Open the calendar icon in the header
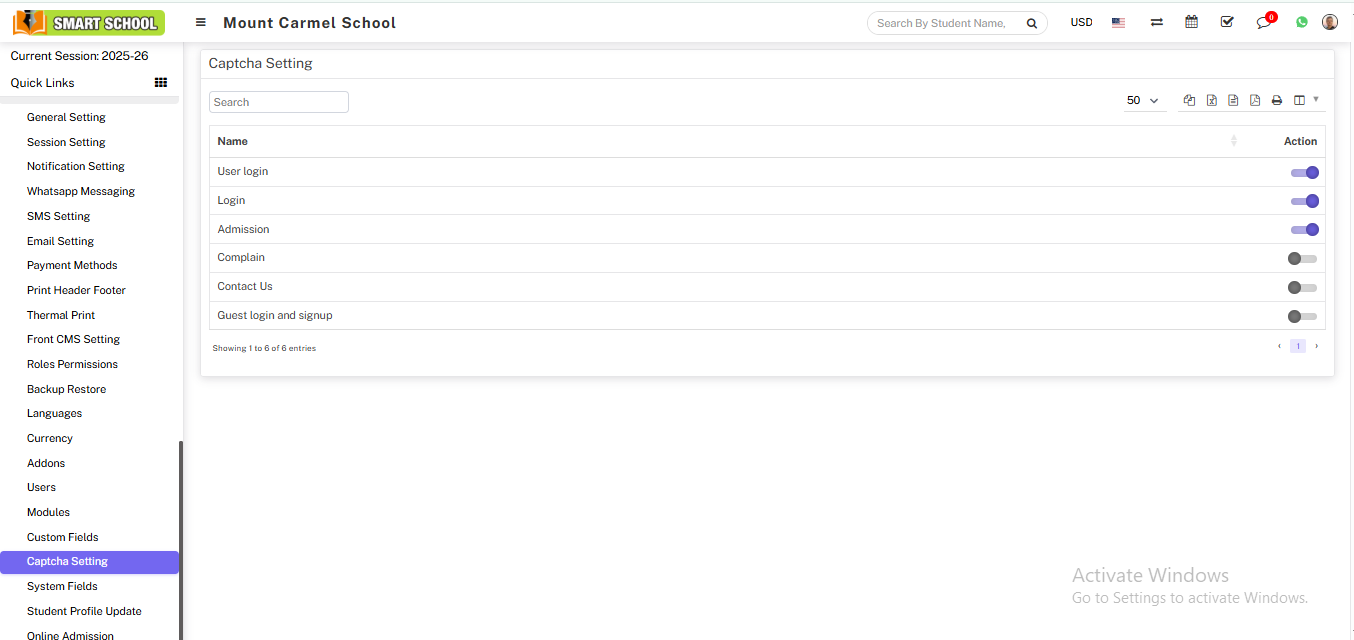 (x=1191, y=22)
